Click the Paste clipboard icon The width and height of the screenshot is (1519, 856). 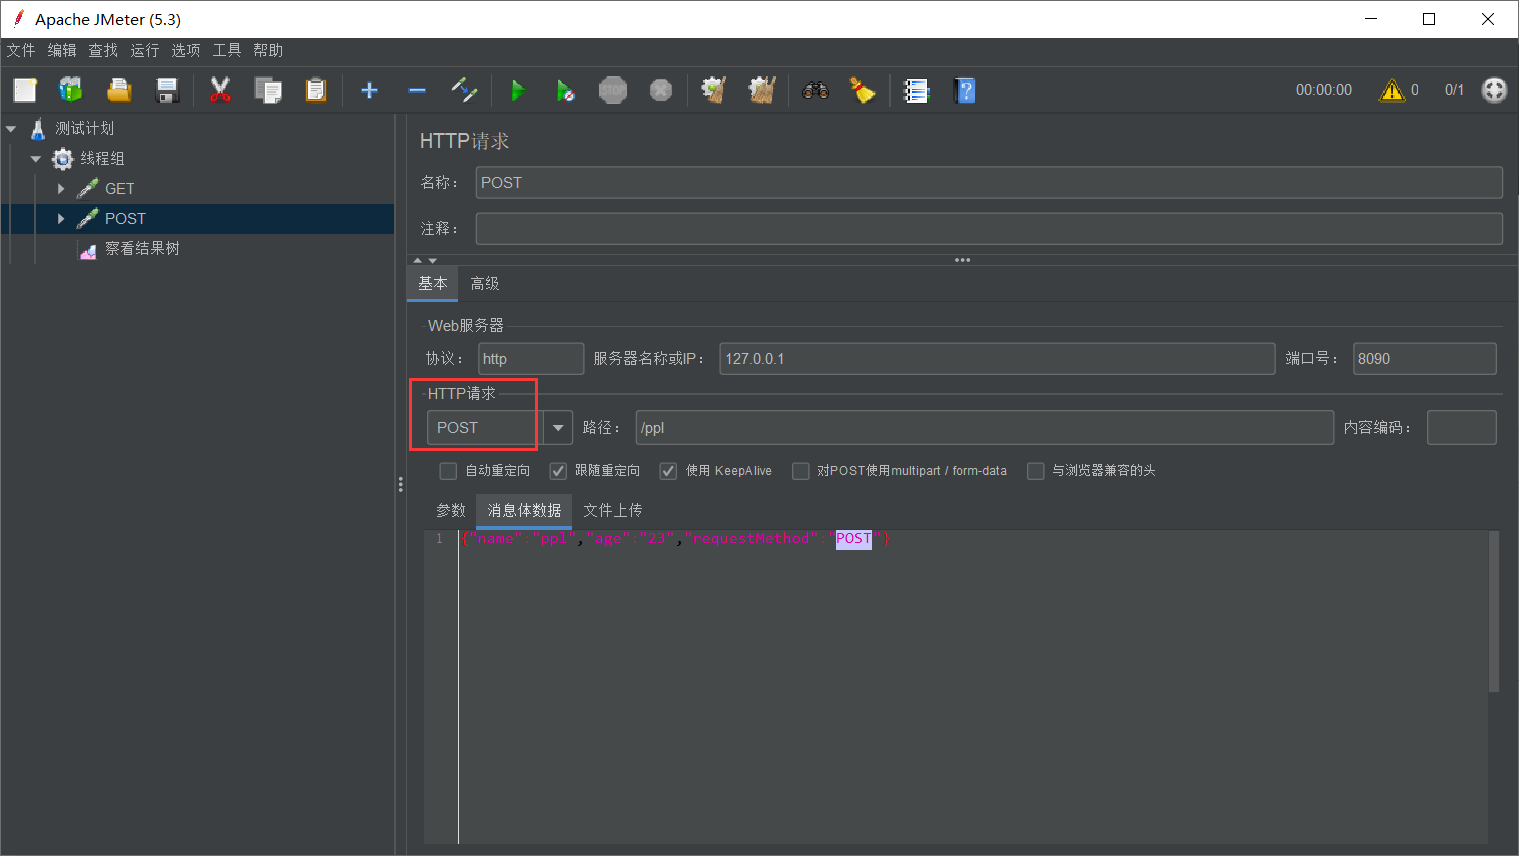(x=316, y=90)
